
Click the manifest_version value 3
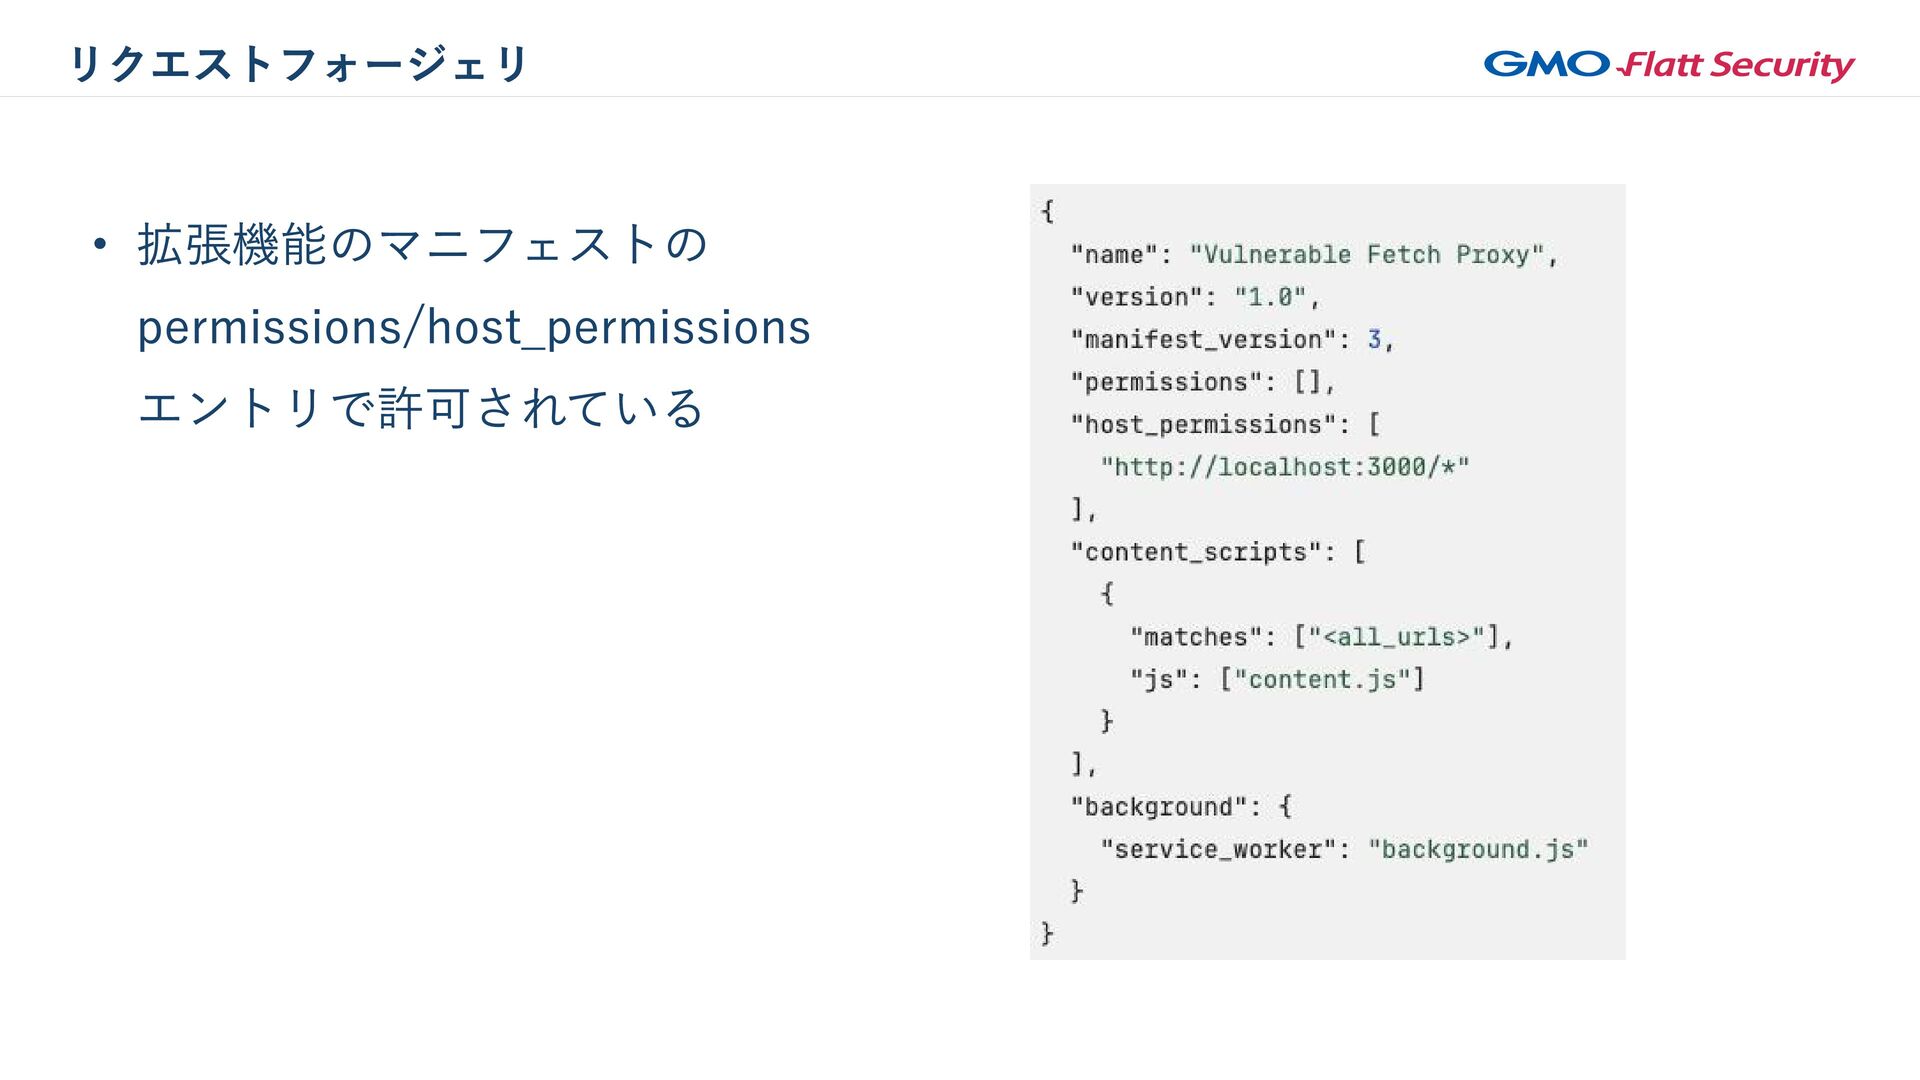tap(1375, 340)
